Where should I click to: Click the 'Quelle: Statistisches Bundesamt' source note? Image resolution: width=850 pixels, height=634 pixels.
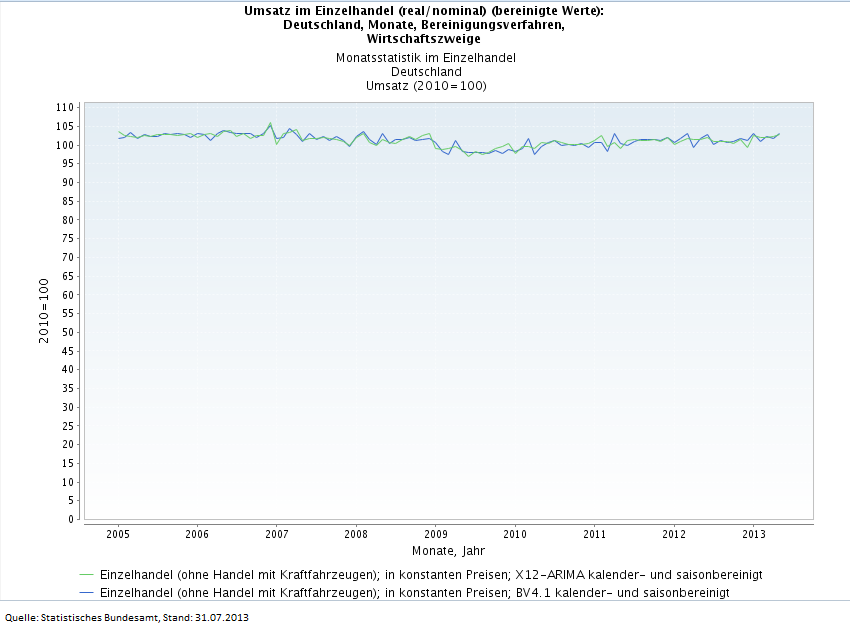pyautogui.click(x=127, y=617)
